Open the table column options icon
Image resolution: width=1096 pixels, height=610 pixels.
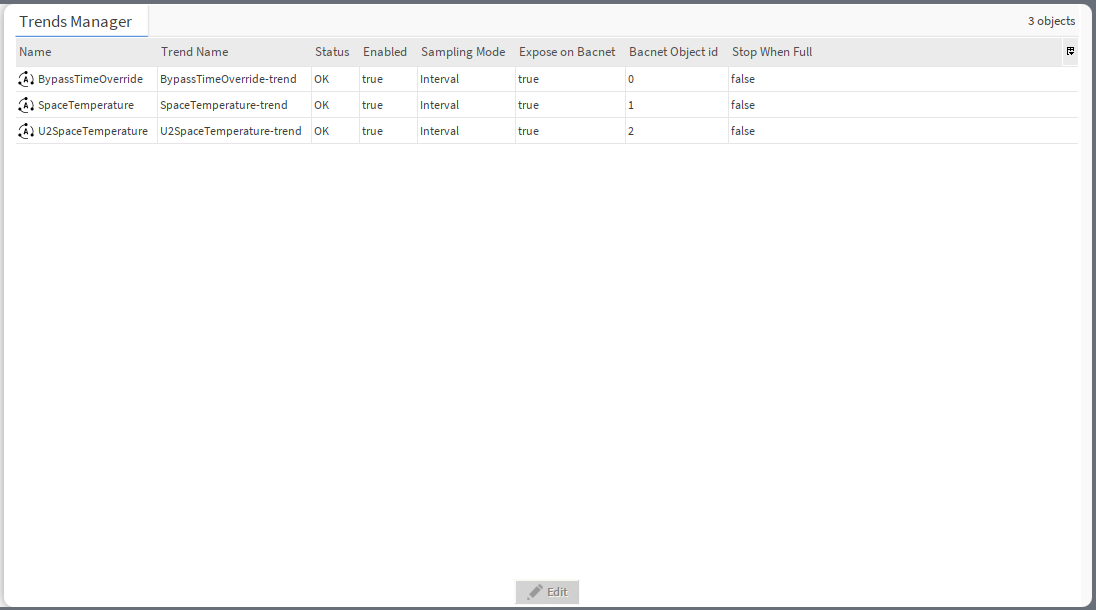coord(1070,51)
